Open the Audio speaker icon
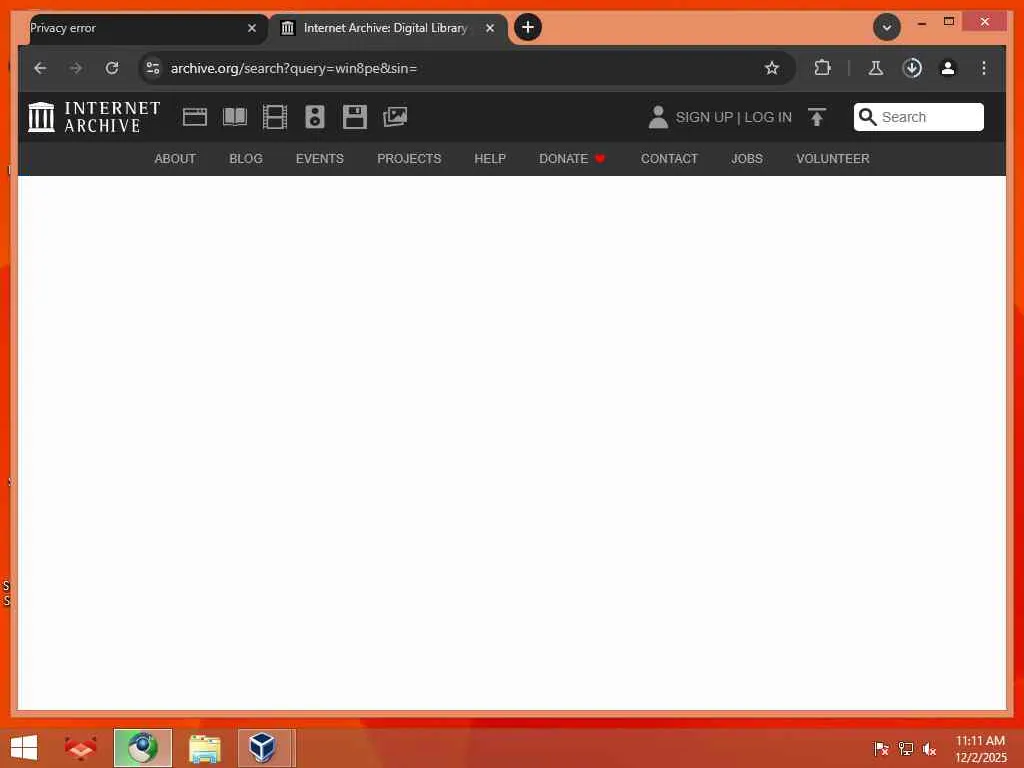1024x768 pixels. coord(315,117)
